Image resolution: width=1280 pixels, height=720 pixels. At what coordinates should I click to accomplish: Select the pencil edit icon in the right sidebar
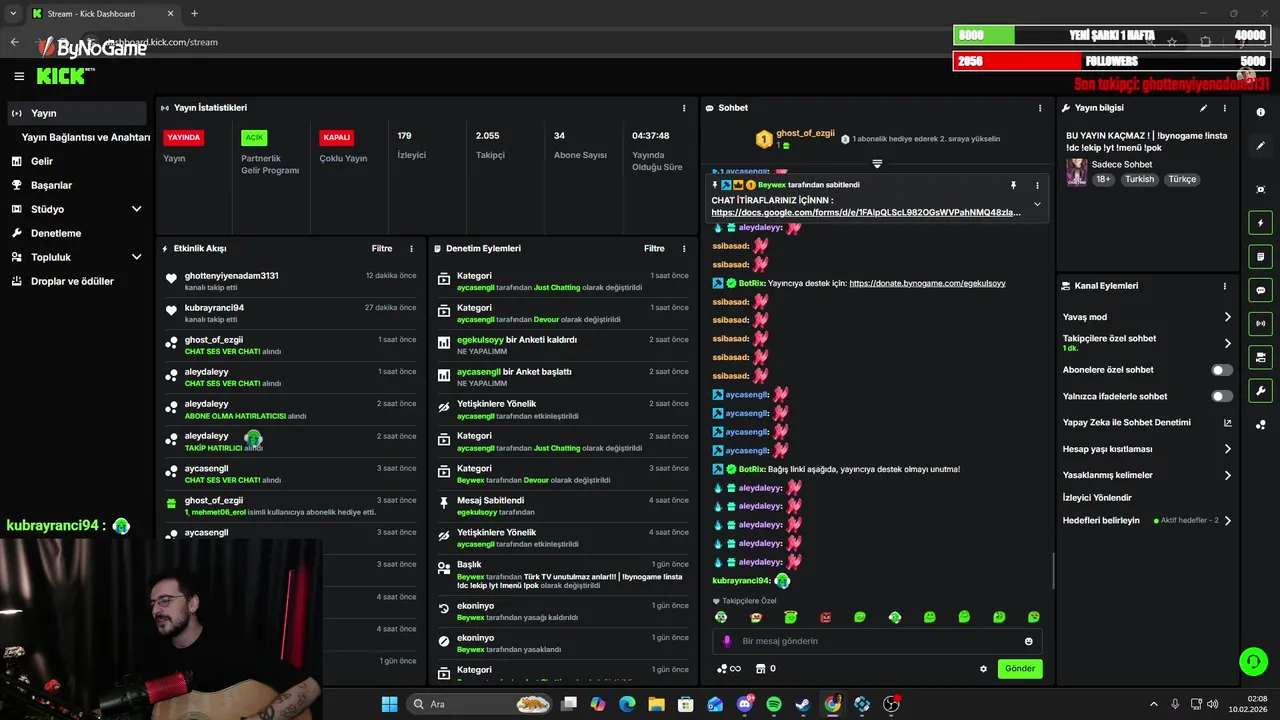(1261, 146)
